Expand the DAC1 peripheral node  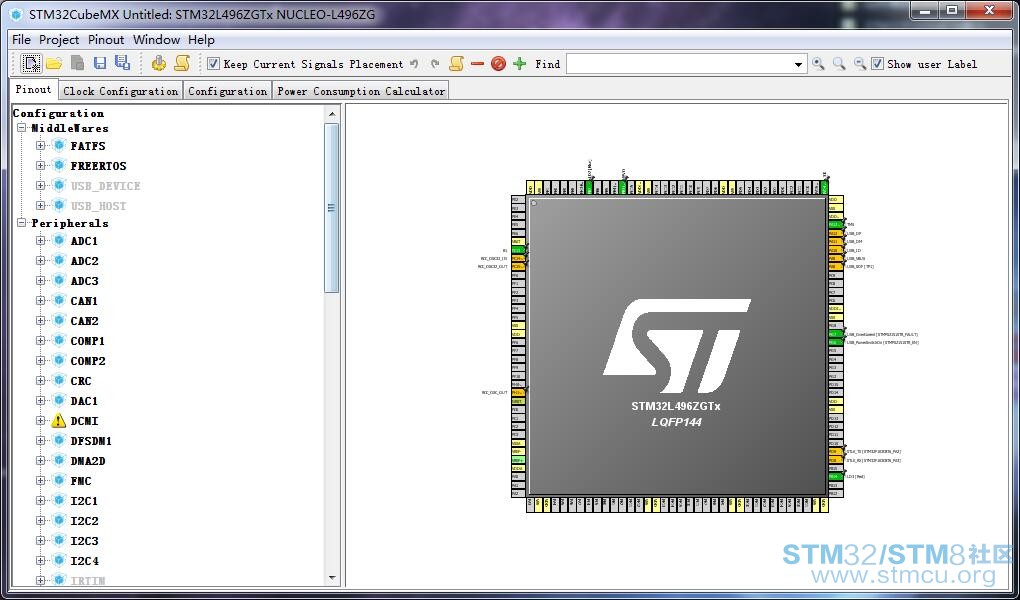pos(40,401)
